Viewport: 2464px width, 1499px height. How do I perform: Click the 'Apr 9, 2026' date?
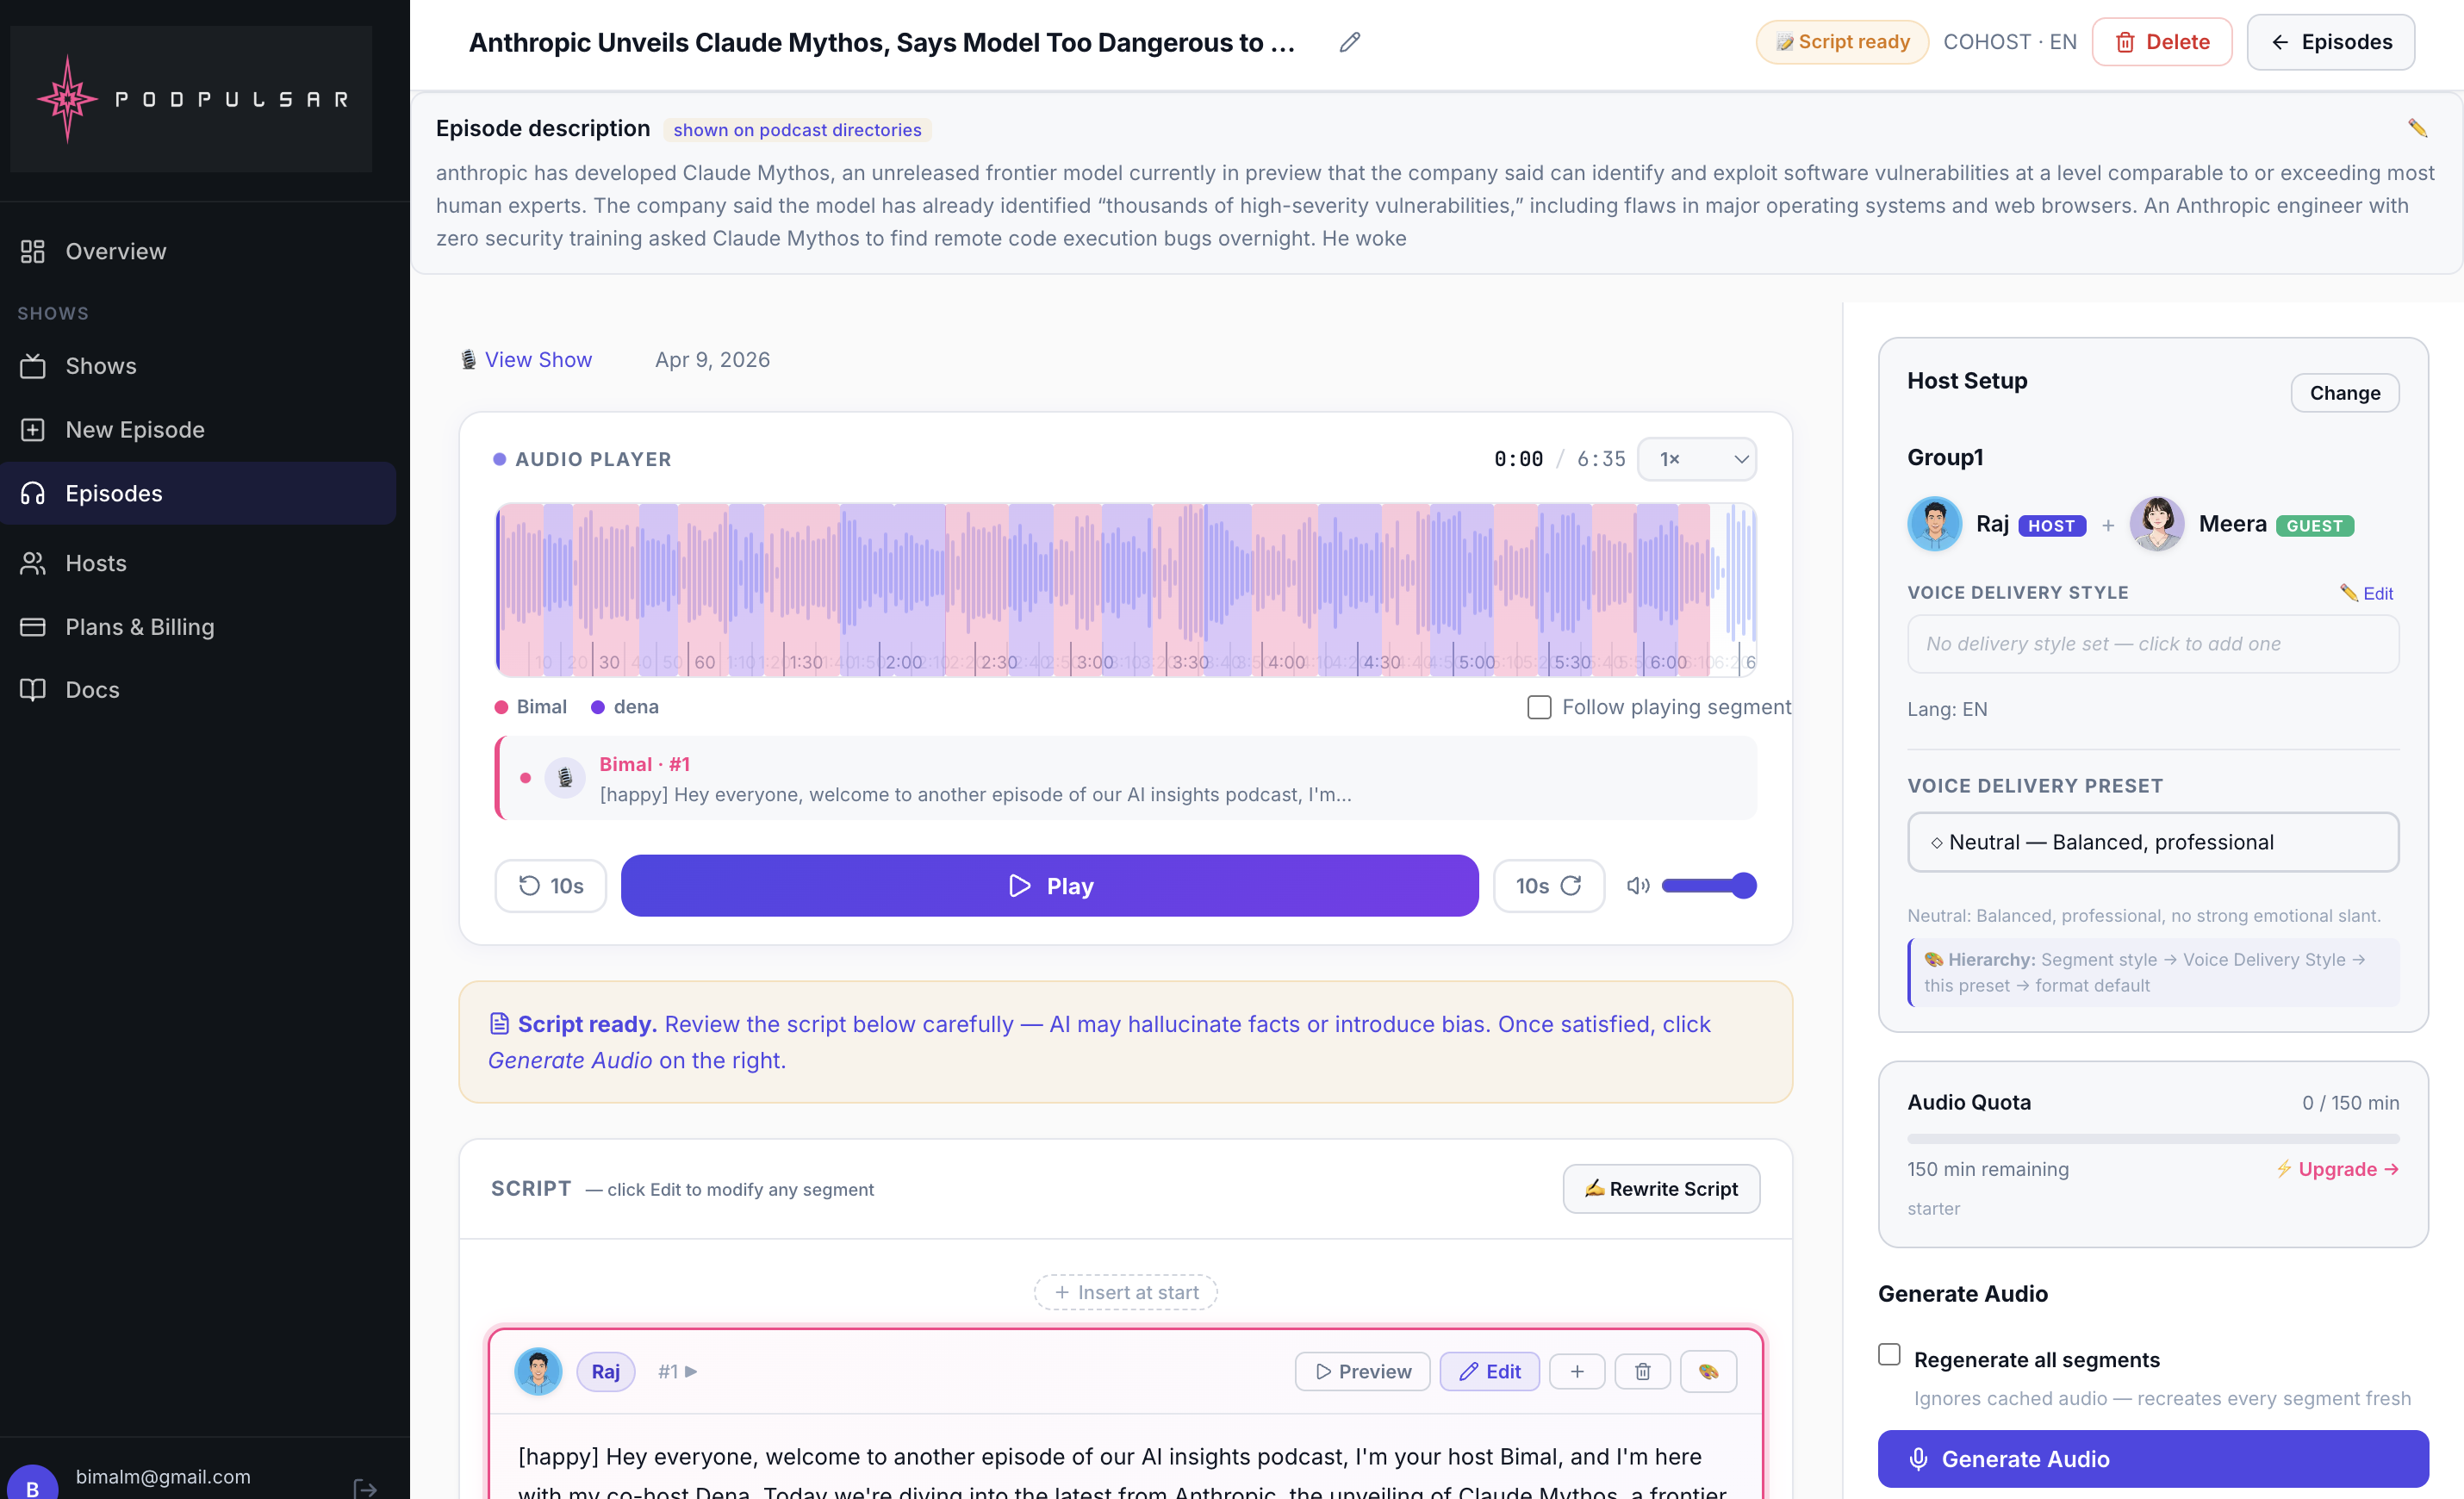[712, 359]
